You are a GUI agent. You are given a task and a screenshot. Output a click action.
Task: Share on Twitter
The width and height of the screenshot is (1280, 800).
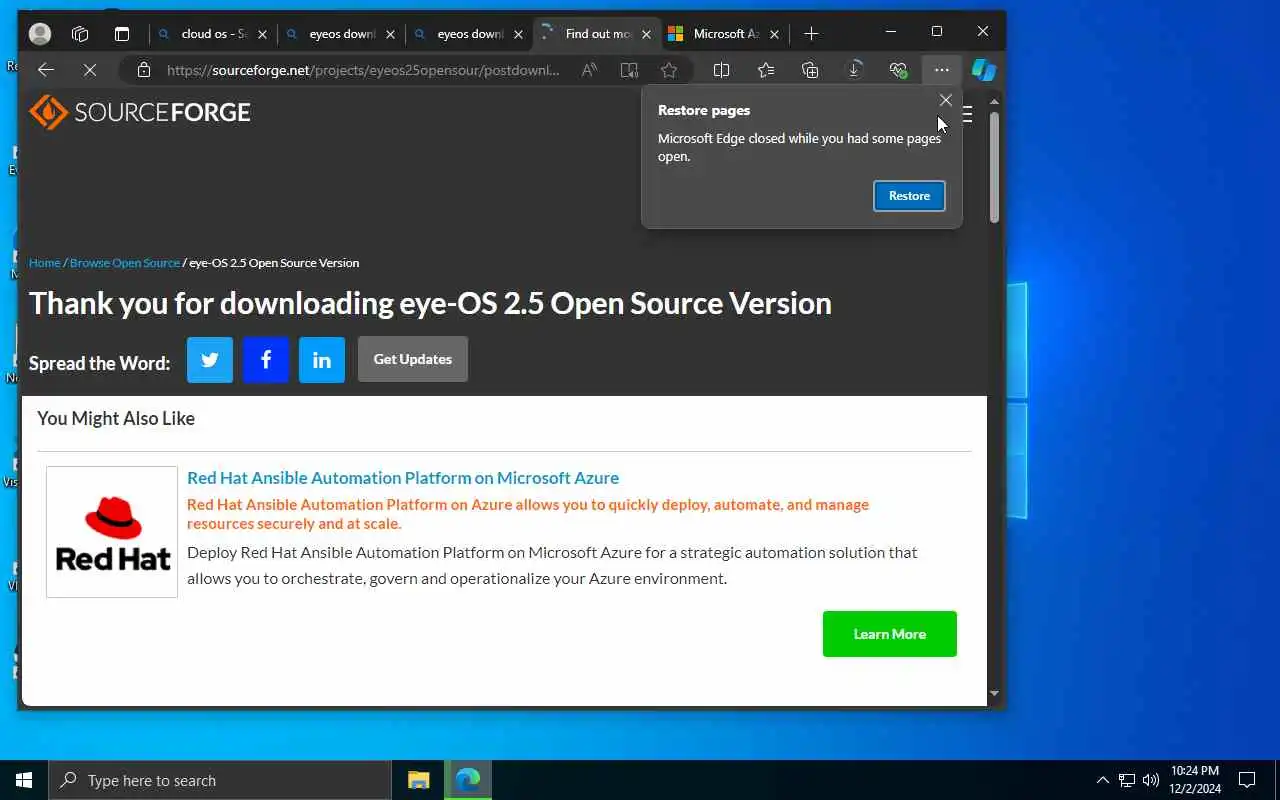[x=210, y=360]
